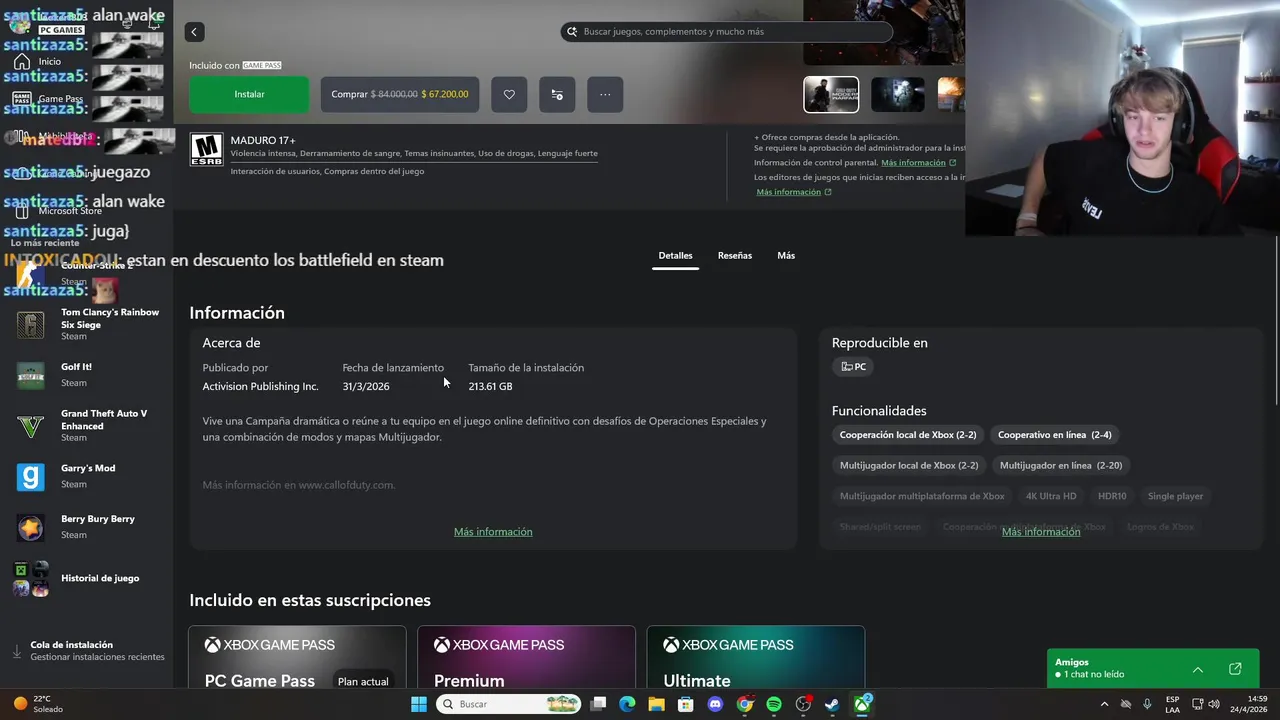Switch to the Detalles tab
The image size is (1280, 720).
pos(675,256)
